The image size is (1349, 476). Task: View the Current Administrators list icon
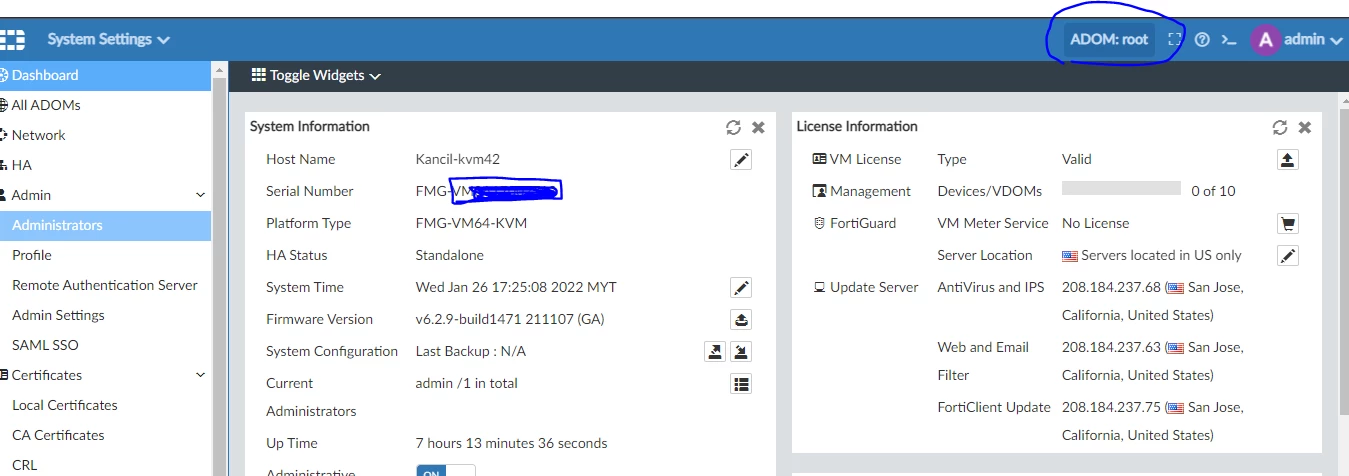[741, 384]
